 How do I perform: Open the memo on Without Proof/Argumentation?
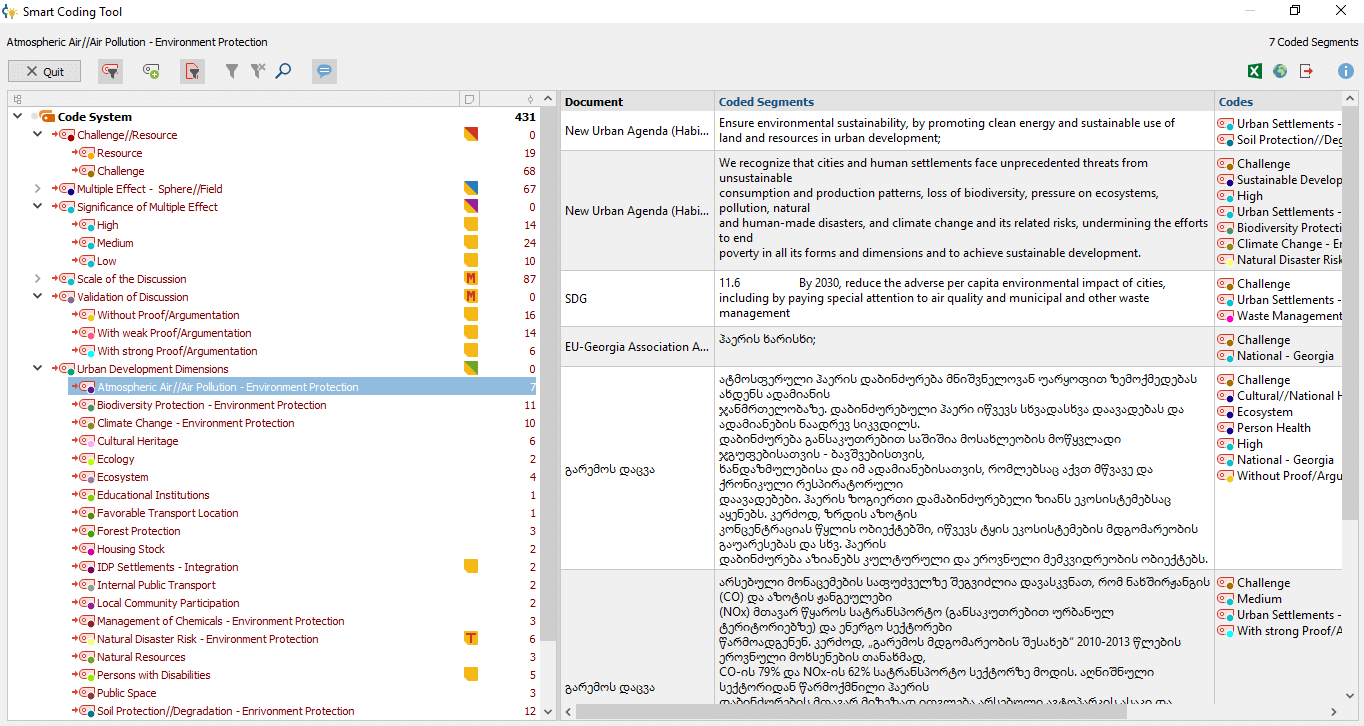(470, 315)
